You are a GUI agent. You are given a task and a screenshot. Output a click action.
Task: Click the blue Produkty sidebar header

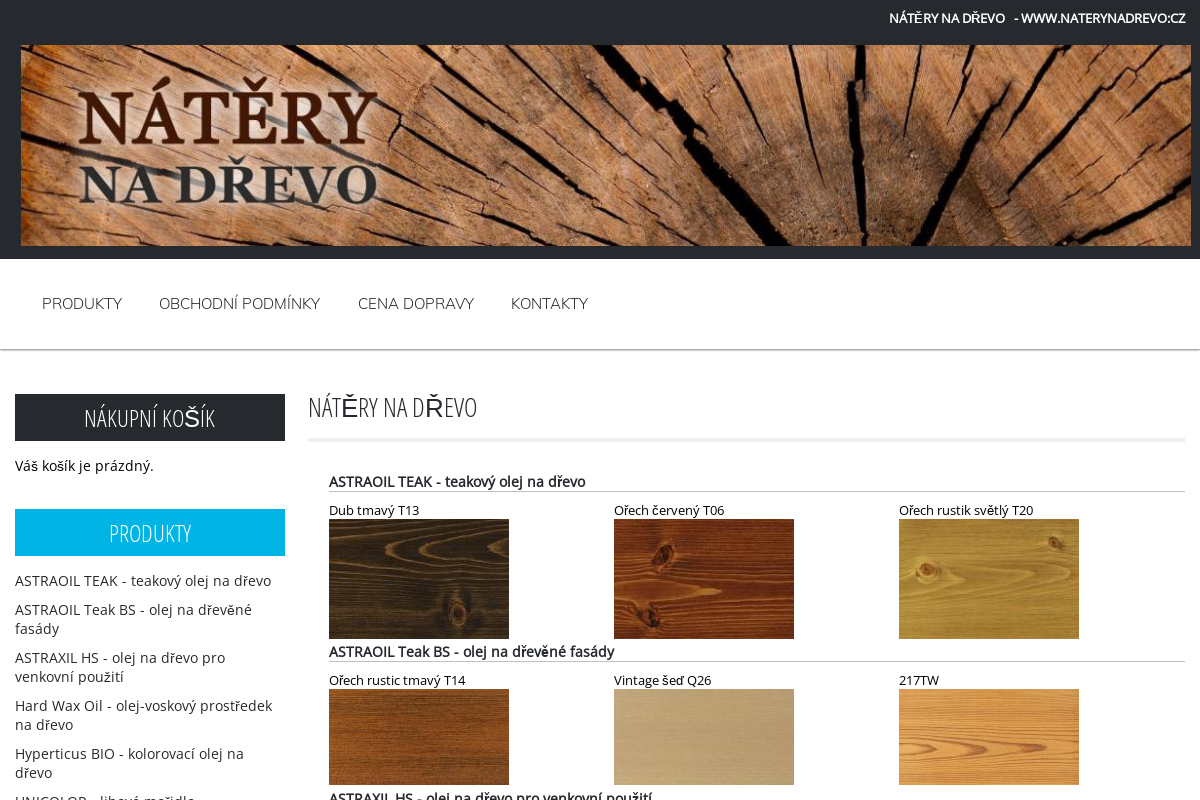point(150,532)
